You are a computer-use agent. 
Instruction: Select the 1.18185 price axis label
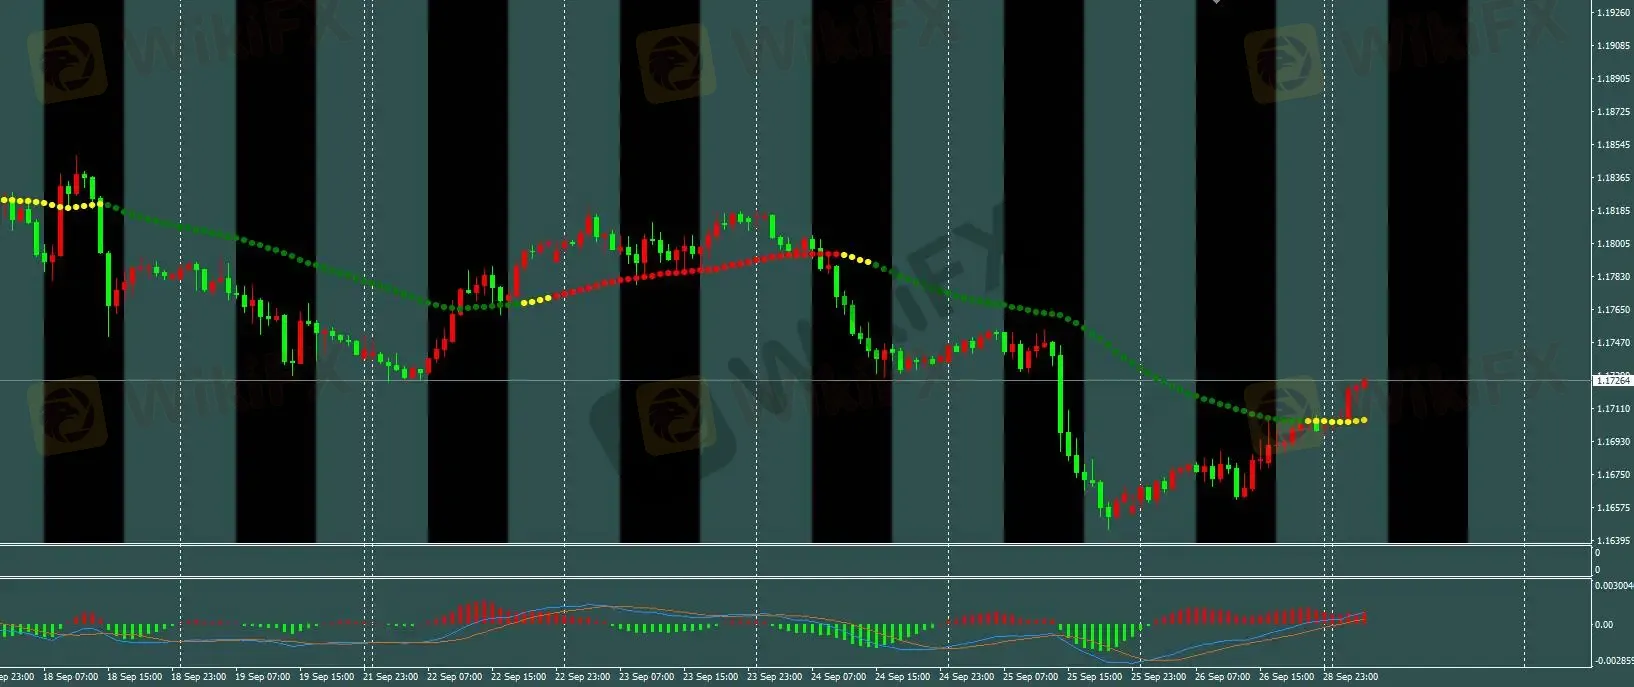1612,211
